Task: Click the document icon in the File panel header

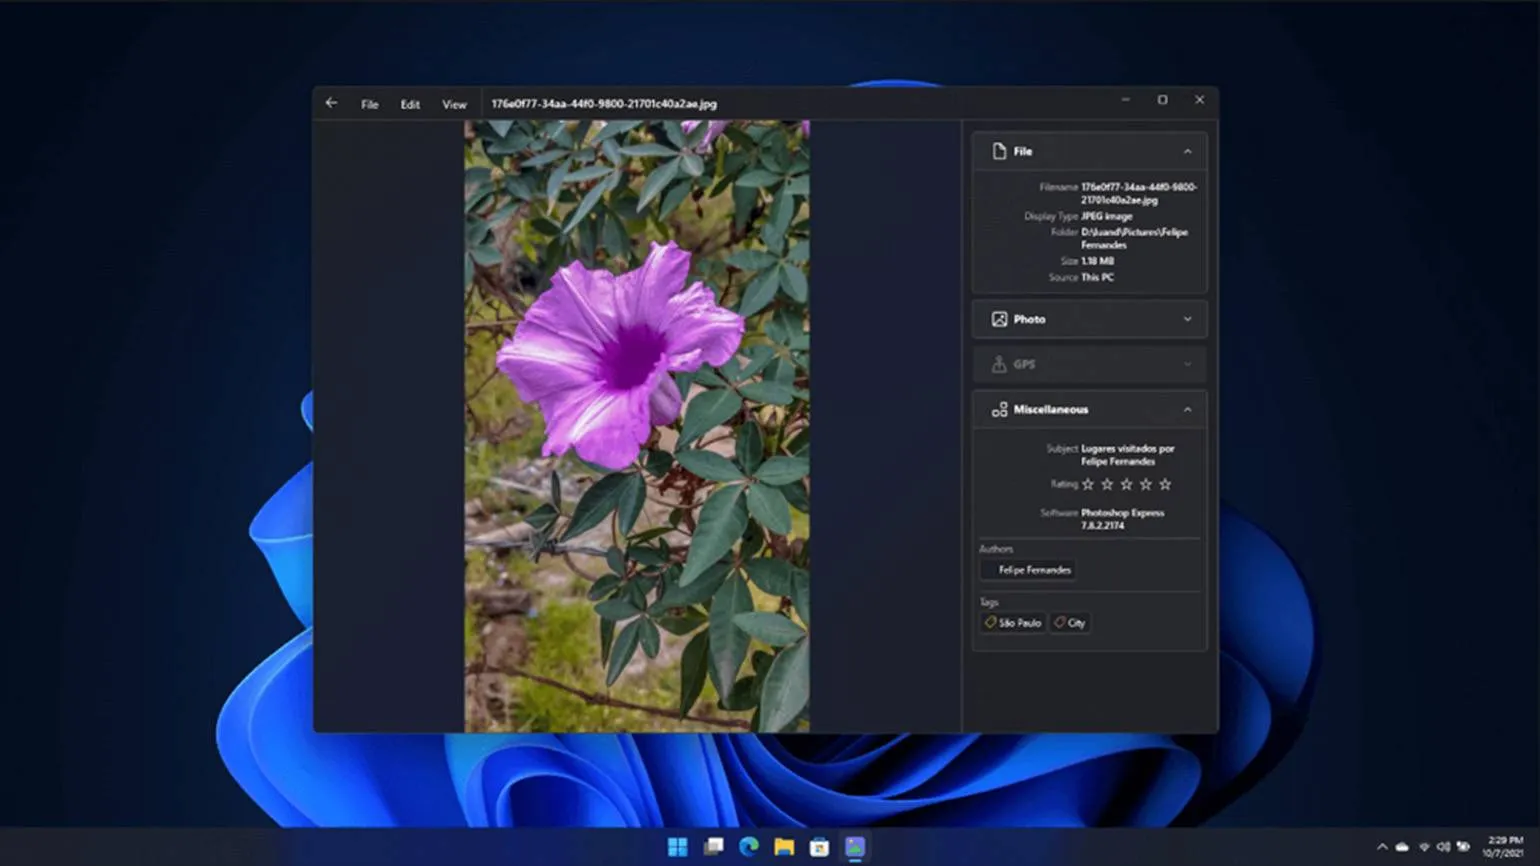Action: coord(998,151)
